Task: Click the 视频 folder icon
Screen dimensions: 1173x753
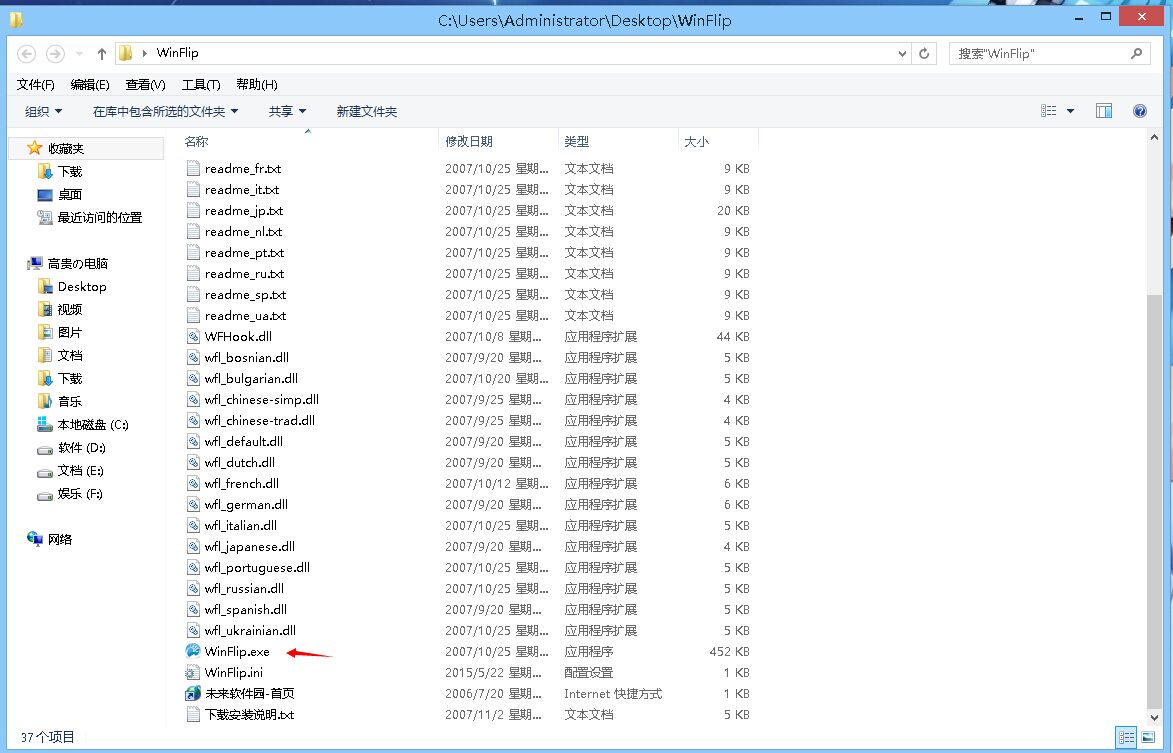Action: coord(45,310)
